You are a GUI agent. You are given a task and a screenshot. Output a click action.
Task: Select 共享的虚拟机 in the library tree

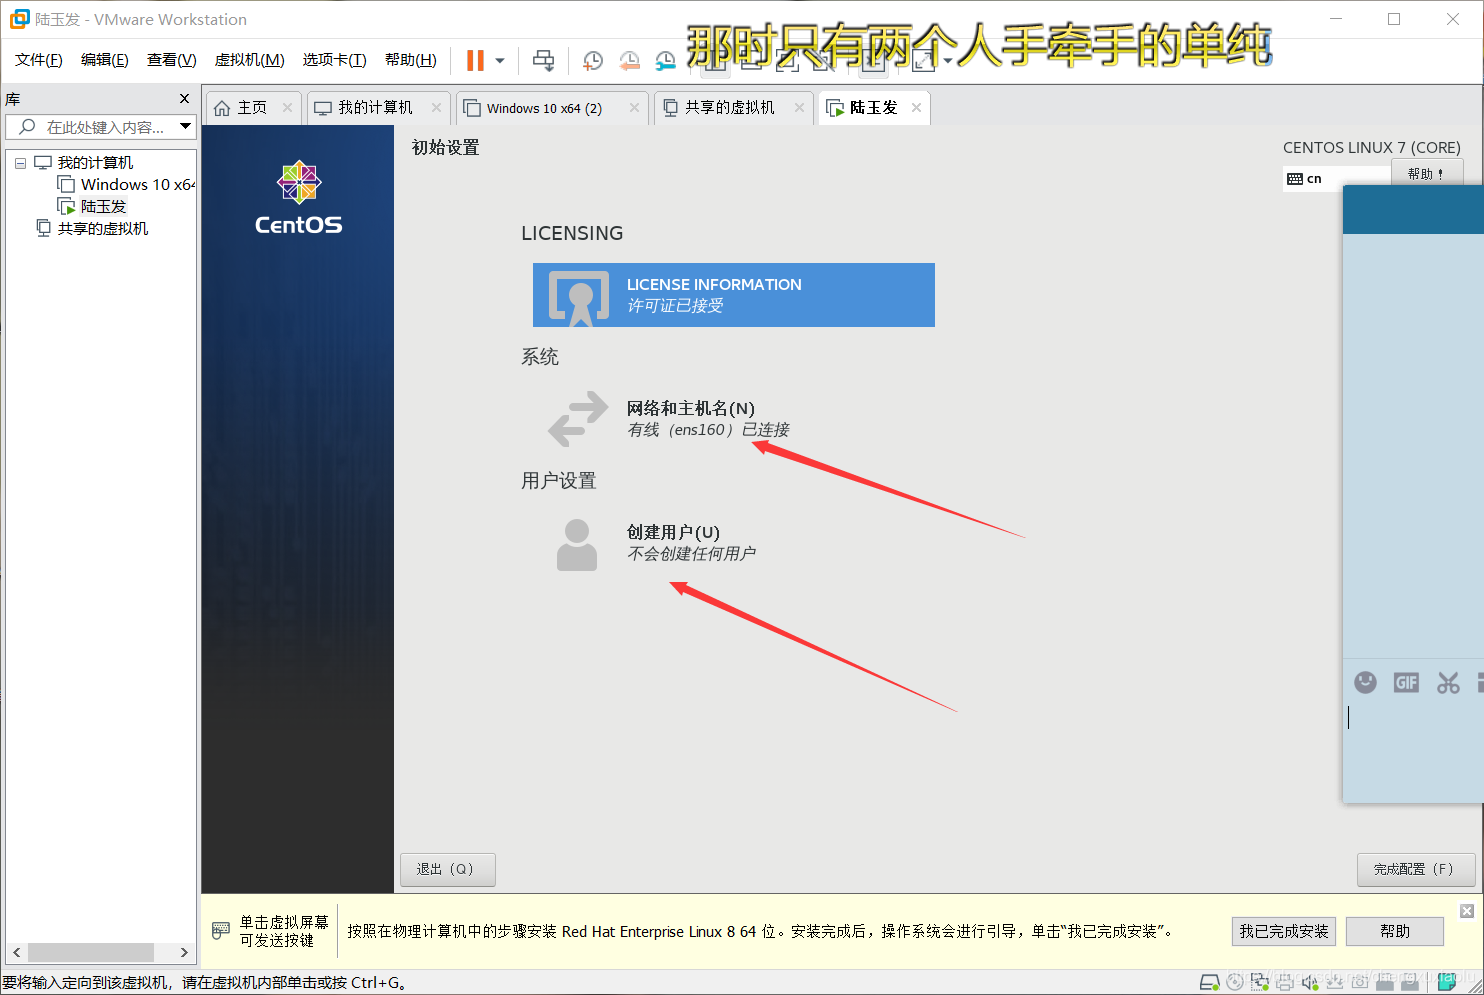pyautogui.click(x=102, y=229)
